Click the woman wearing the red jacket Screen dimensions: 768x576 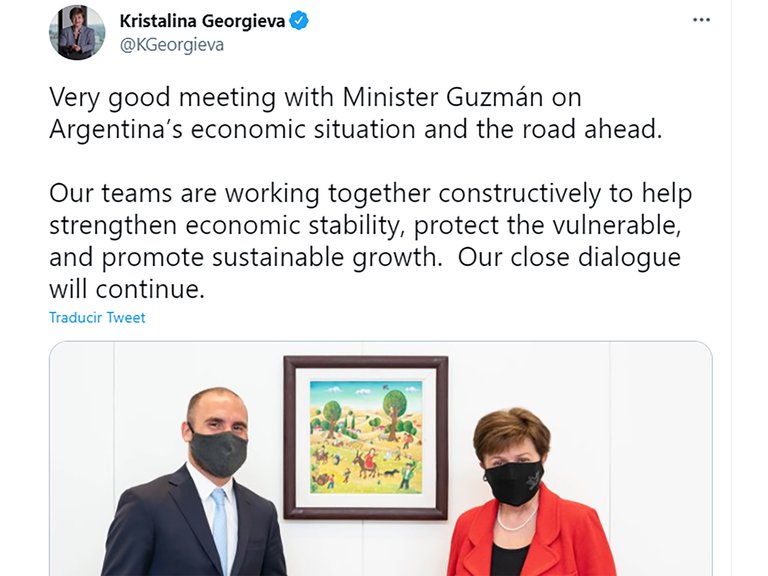click(530, 492)
